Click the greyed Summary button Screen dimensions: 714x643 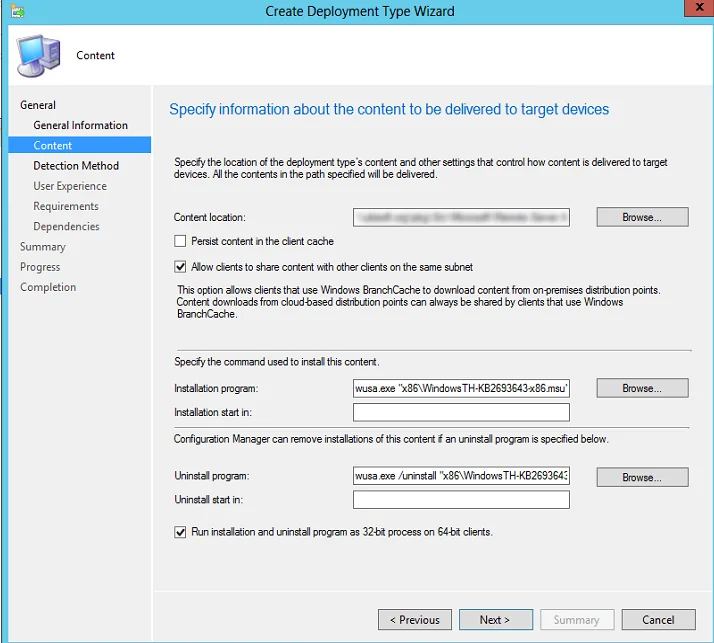click(577, 620)
